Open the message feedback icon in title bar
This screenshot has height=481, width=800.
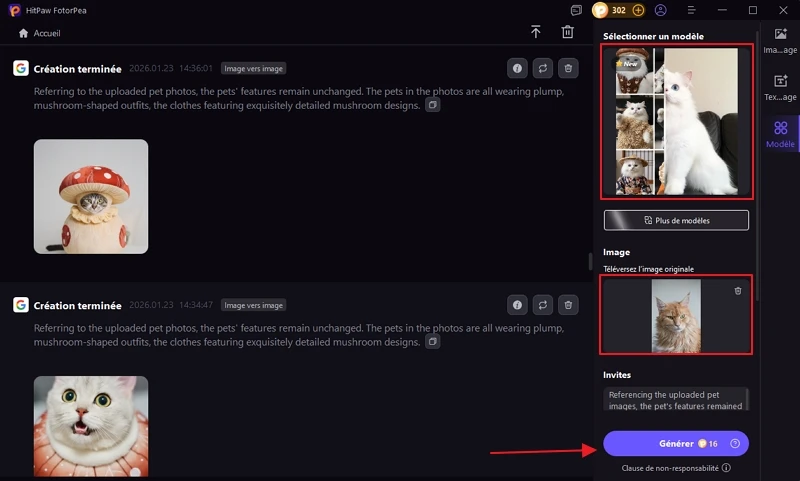[576, 10]
